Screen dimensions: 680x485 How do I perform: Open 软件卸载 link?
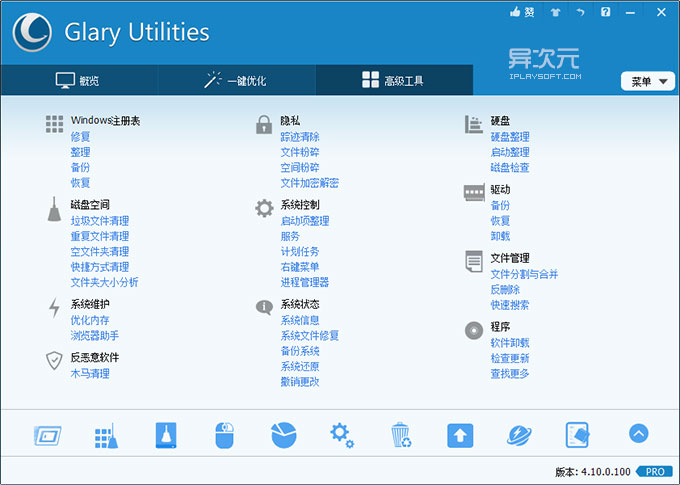(x=510, y=343)
